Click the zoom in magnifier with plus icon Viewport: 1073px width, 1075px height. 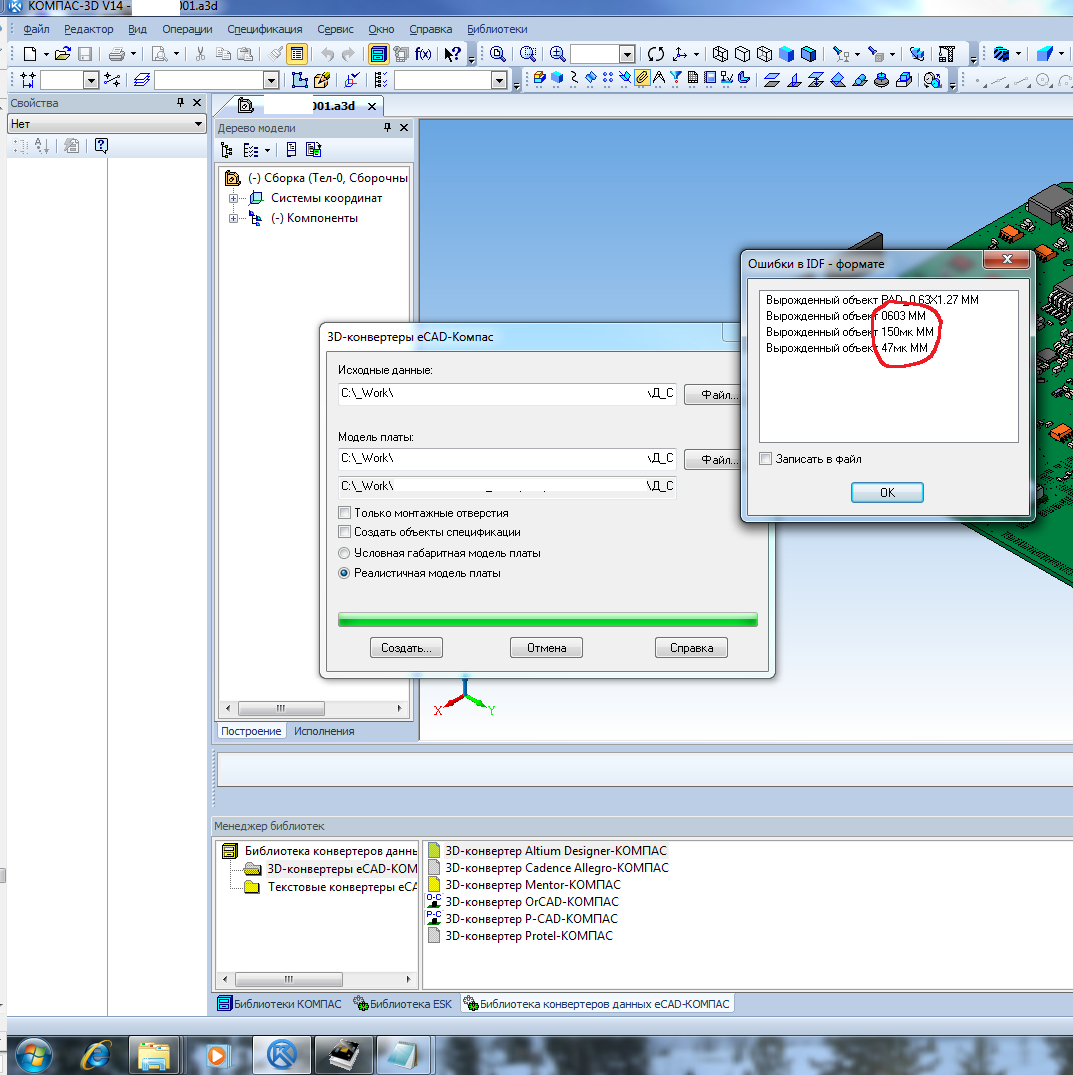click(557, 53)
